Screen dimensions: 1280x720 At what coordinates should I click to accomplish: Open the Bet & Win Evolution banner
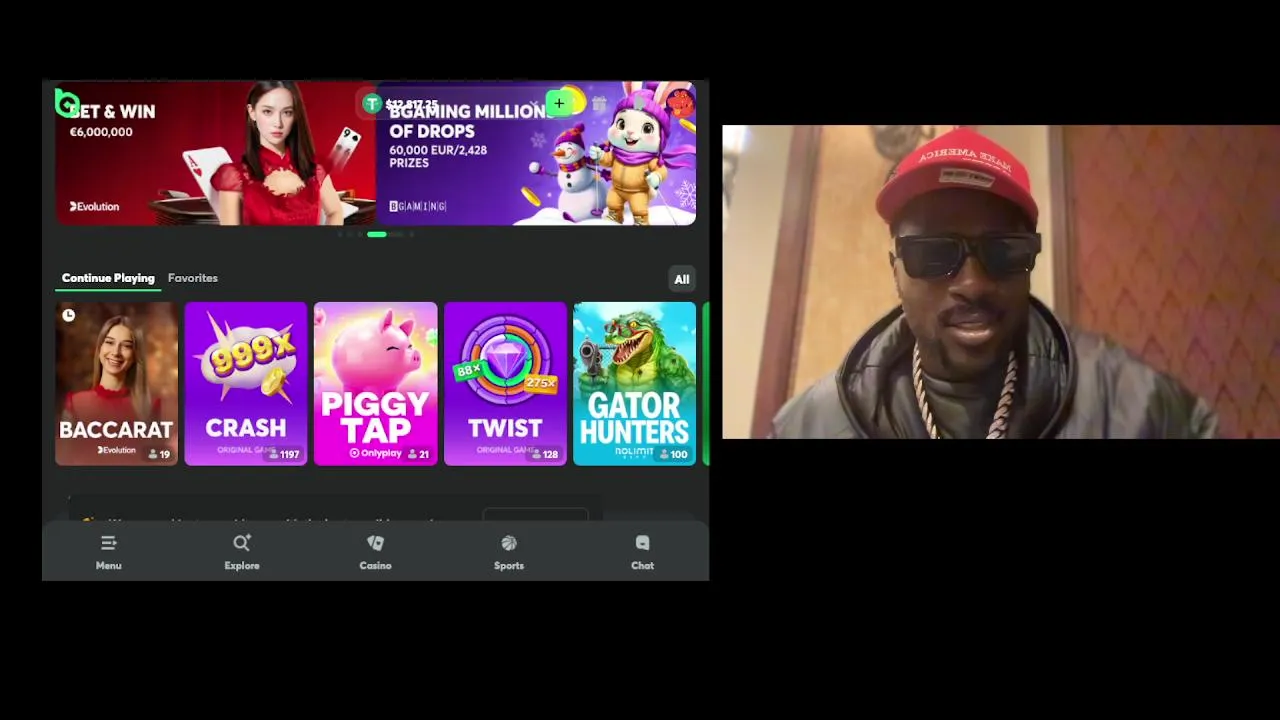pos(215,153)
